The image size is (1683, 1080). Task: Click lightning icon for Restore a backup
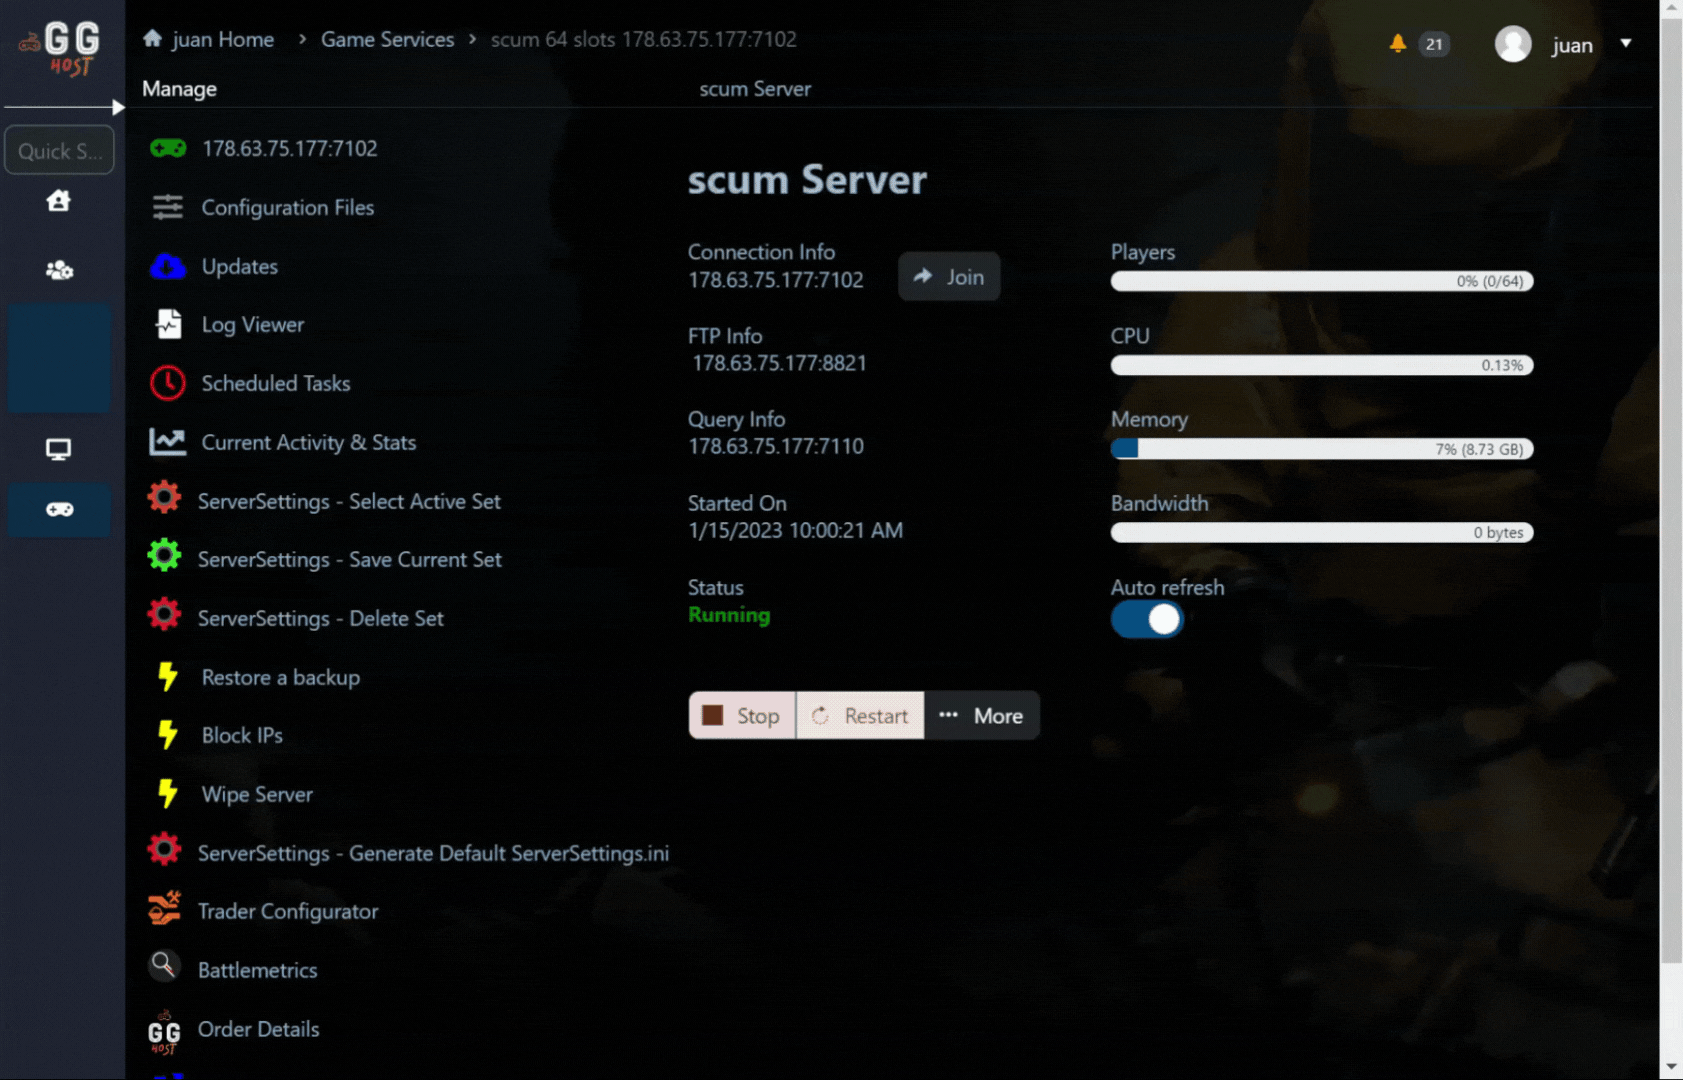(x=167, y=676)
